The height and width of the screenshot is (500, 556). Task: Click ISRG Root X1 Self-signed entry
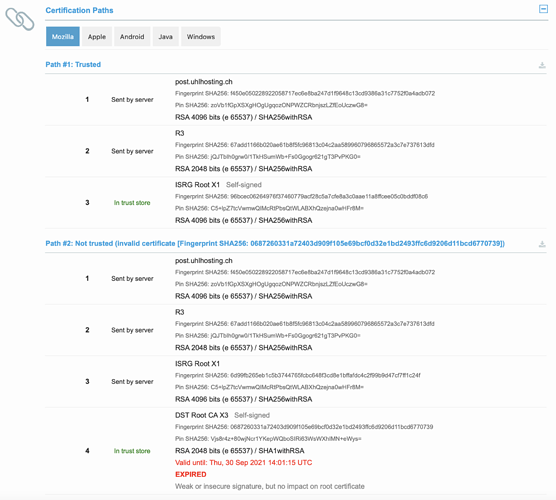click(218, 185)
